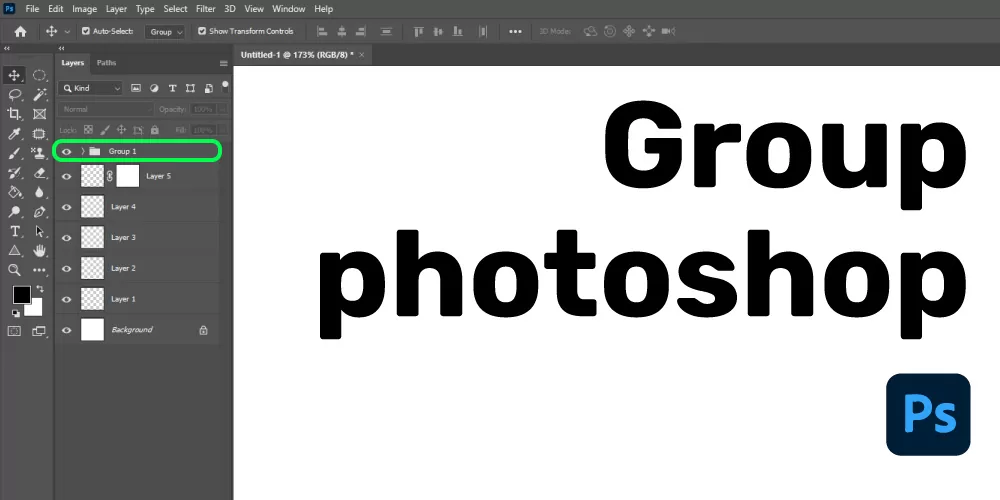Screen dimensions: 1000x500
Task: Select the Move tool in the toolbox
Action: pos(14,75)
